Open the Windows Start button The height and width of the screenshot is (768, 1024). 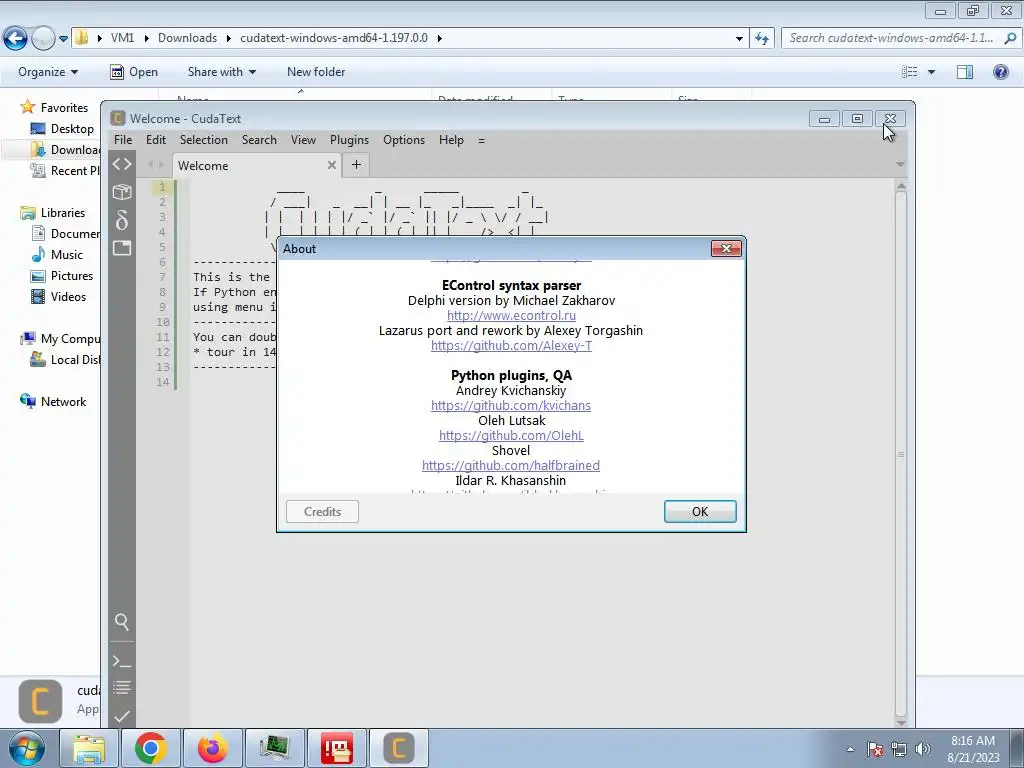point(27,748)
